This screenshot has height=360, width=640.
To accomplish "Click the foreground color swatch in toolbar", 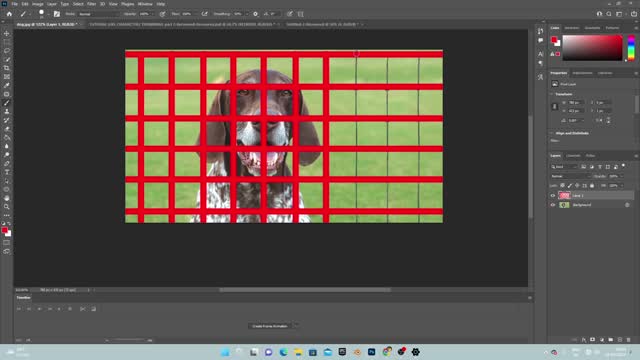I will 4,231.
